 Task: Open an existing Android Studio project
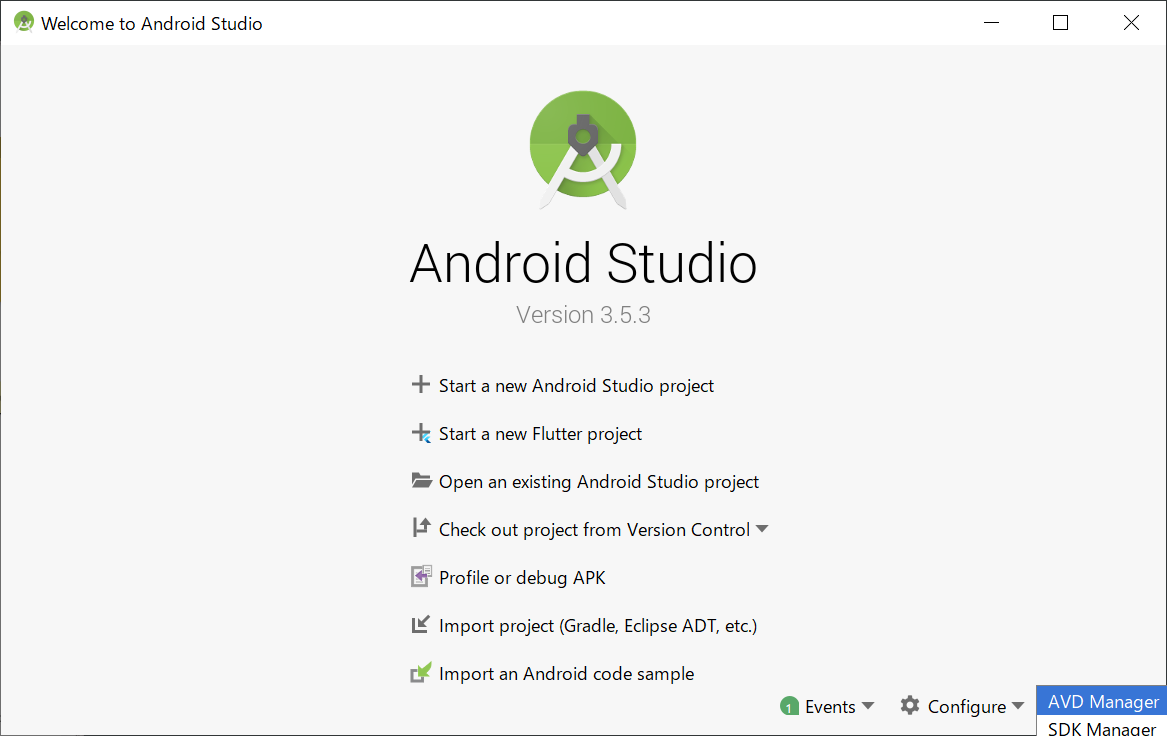point(598,481)
